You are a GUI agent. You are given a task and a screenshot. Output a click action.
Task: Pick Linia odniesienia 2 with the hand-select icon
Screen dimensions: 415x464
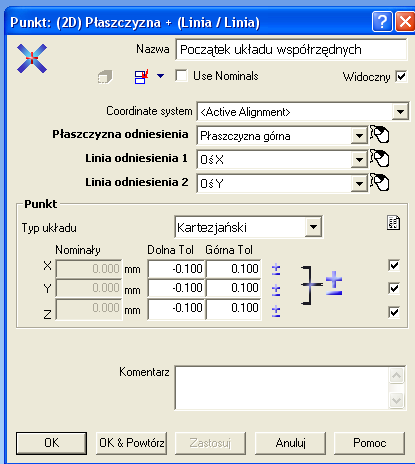380,182
